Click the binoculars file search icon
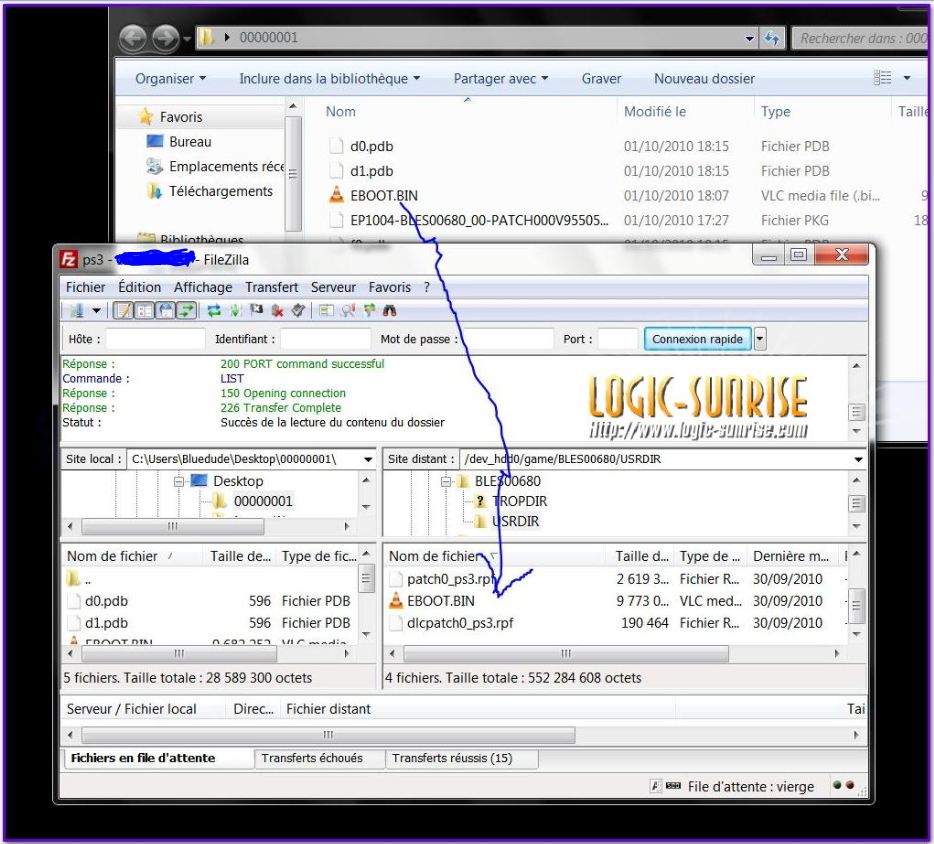The width and height of the screenshot is (934, 844). (389, 310)
